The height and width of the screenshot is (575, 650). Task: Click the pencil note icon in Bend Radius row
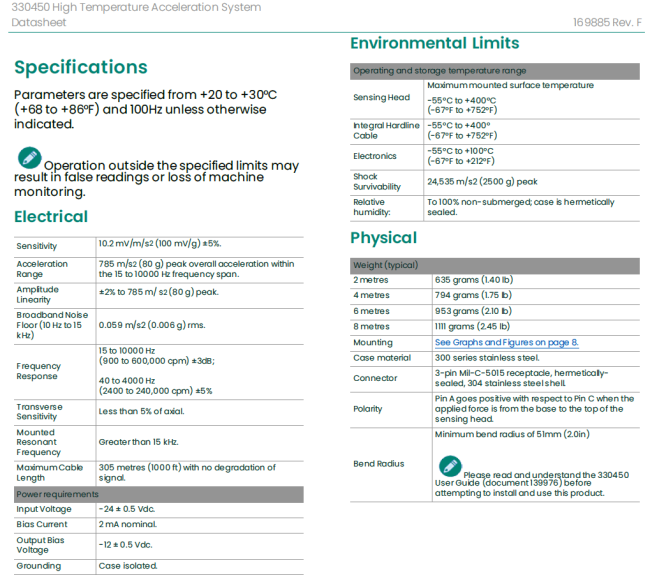tap(449, 465)
